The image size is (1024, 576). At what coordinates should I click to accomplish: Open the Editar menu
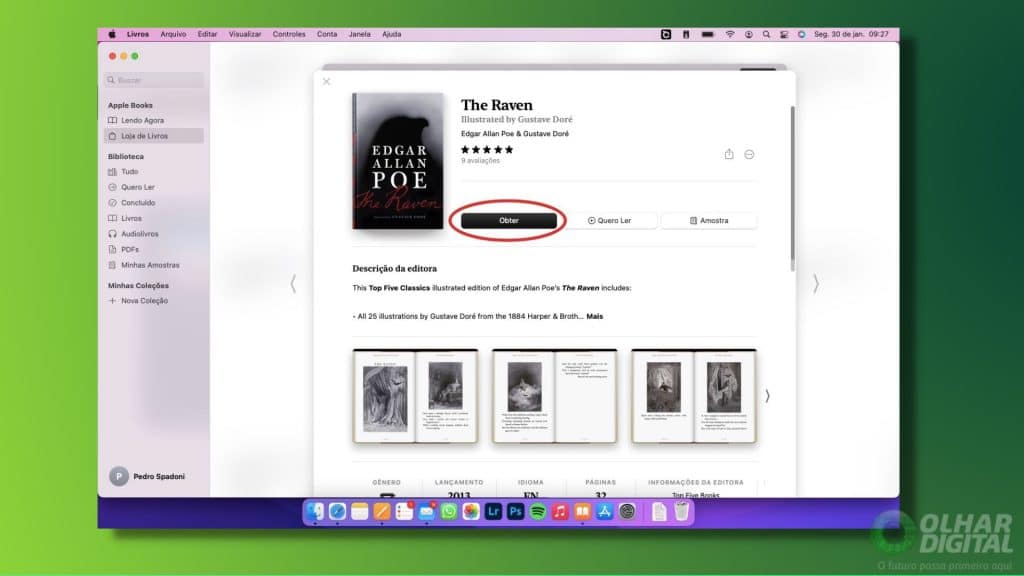(x=207, y=34)
